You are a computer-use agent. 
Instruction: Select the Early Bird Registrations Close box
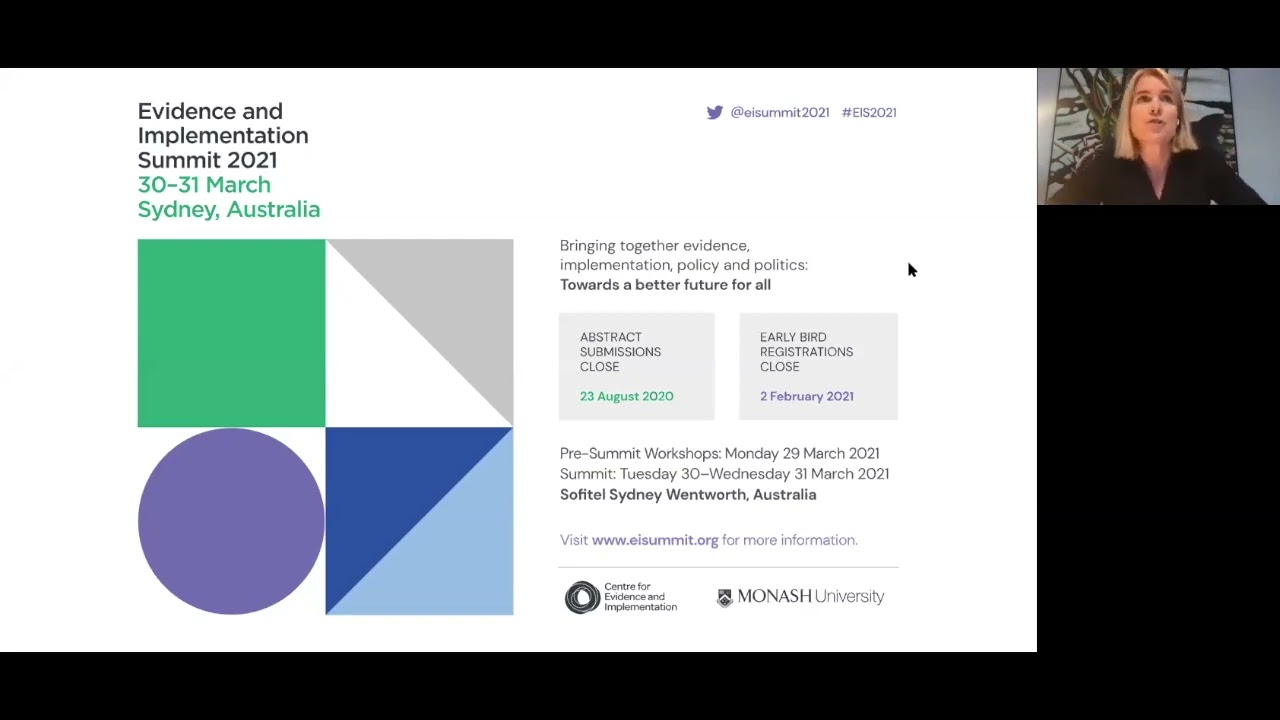[818, 366]
